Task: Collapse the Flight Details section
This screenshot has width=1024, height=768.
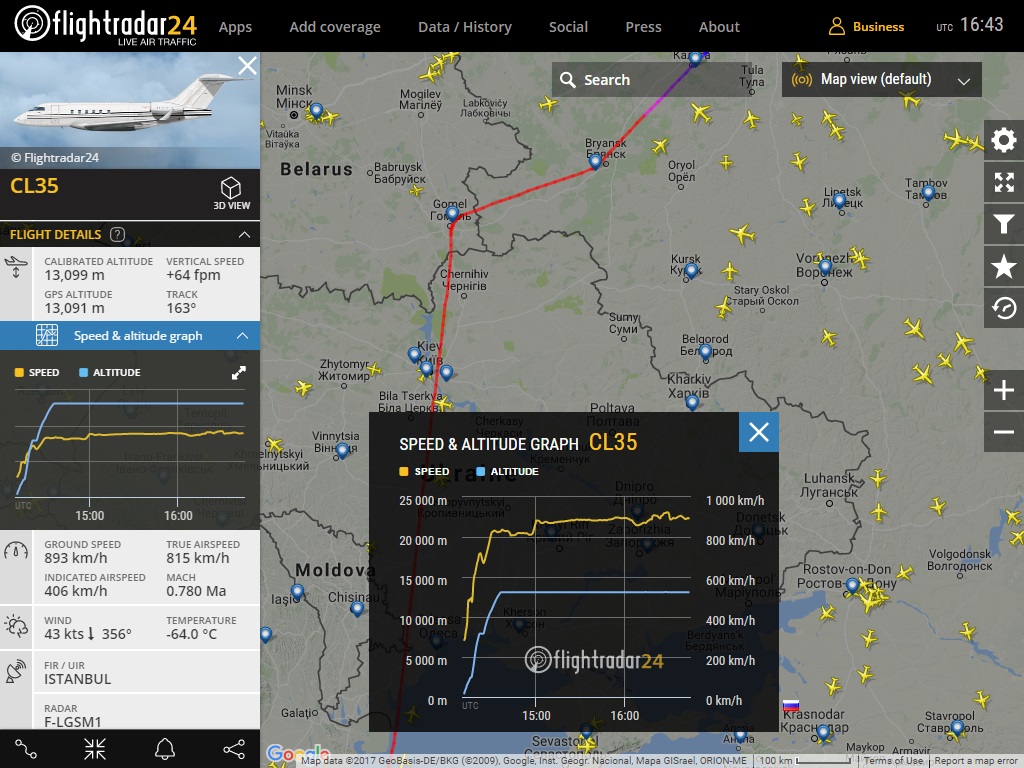Action: (x=243, y=234)
